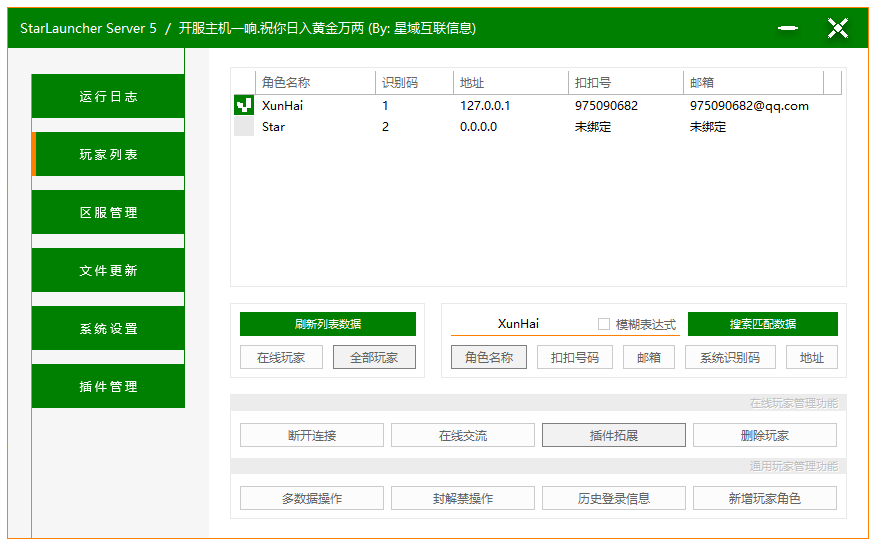This screenshot has width=878, height=548.
Task: Show 全部玩家 in the list
Action: [374, 357]
